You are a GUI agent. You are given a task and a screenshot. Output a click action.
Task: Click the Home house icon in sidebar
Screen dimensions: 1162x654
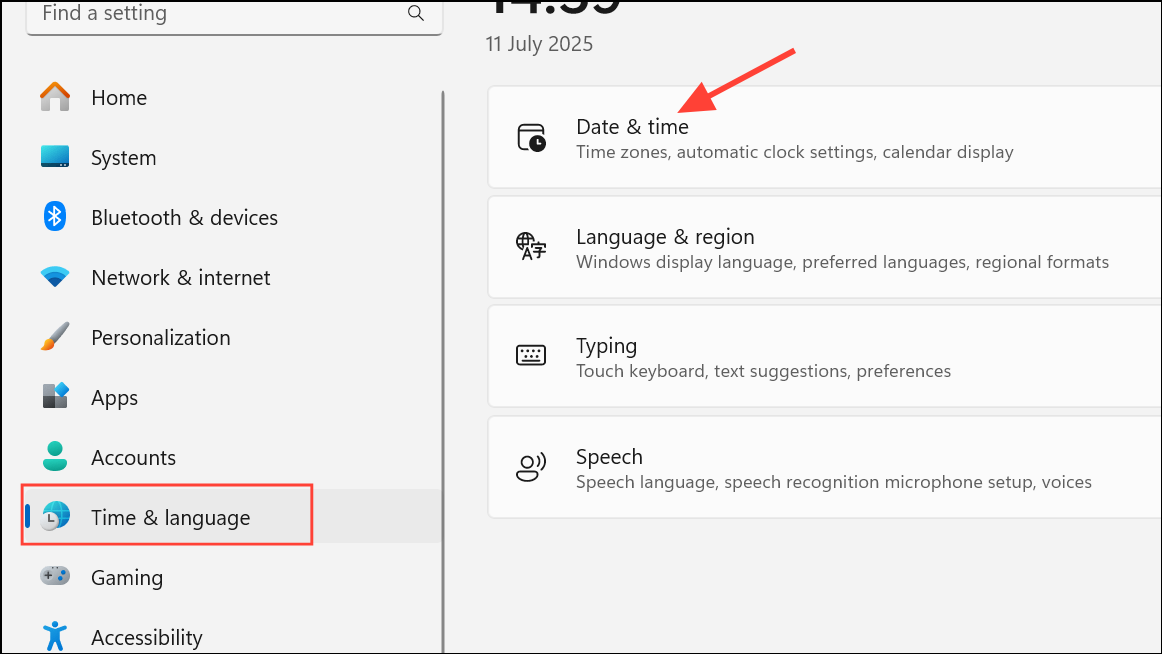coord(55,97)
